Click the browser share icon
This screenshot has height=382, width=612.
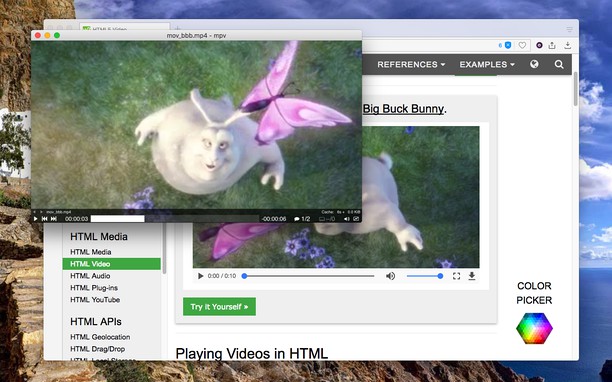(552, 45)
